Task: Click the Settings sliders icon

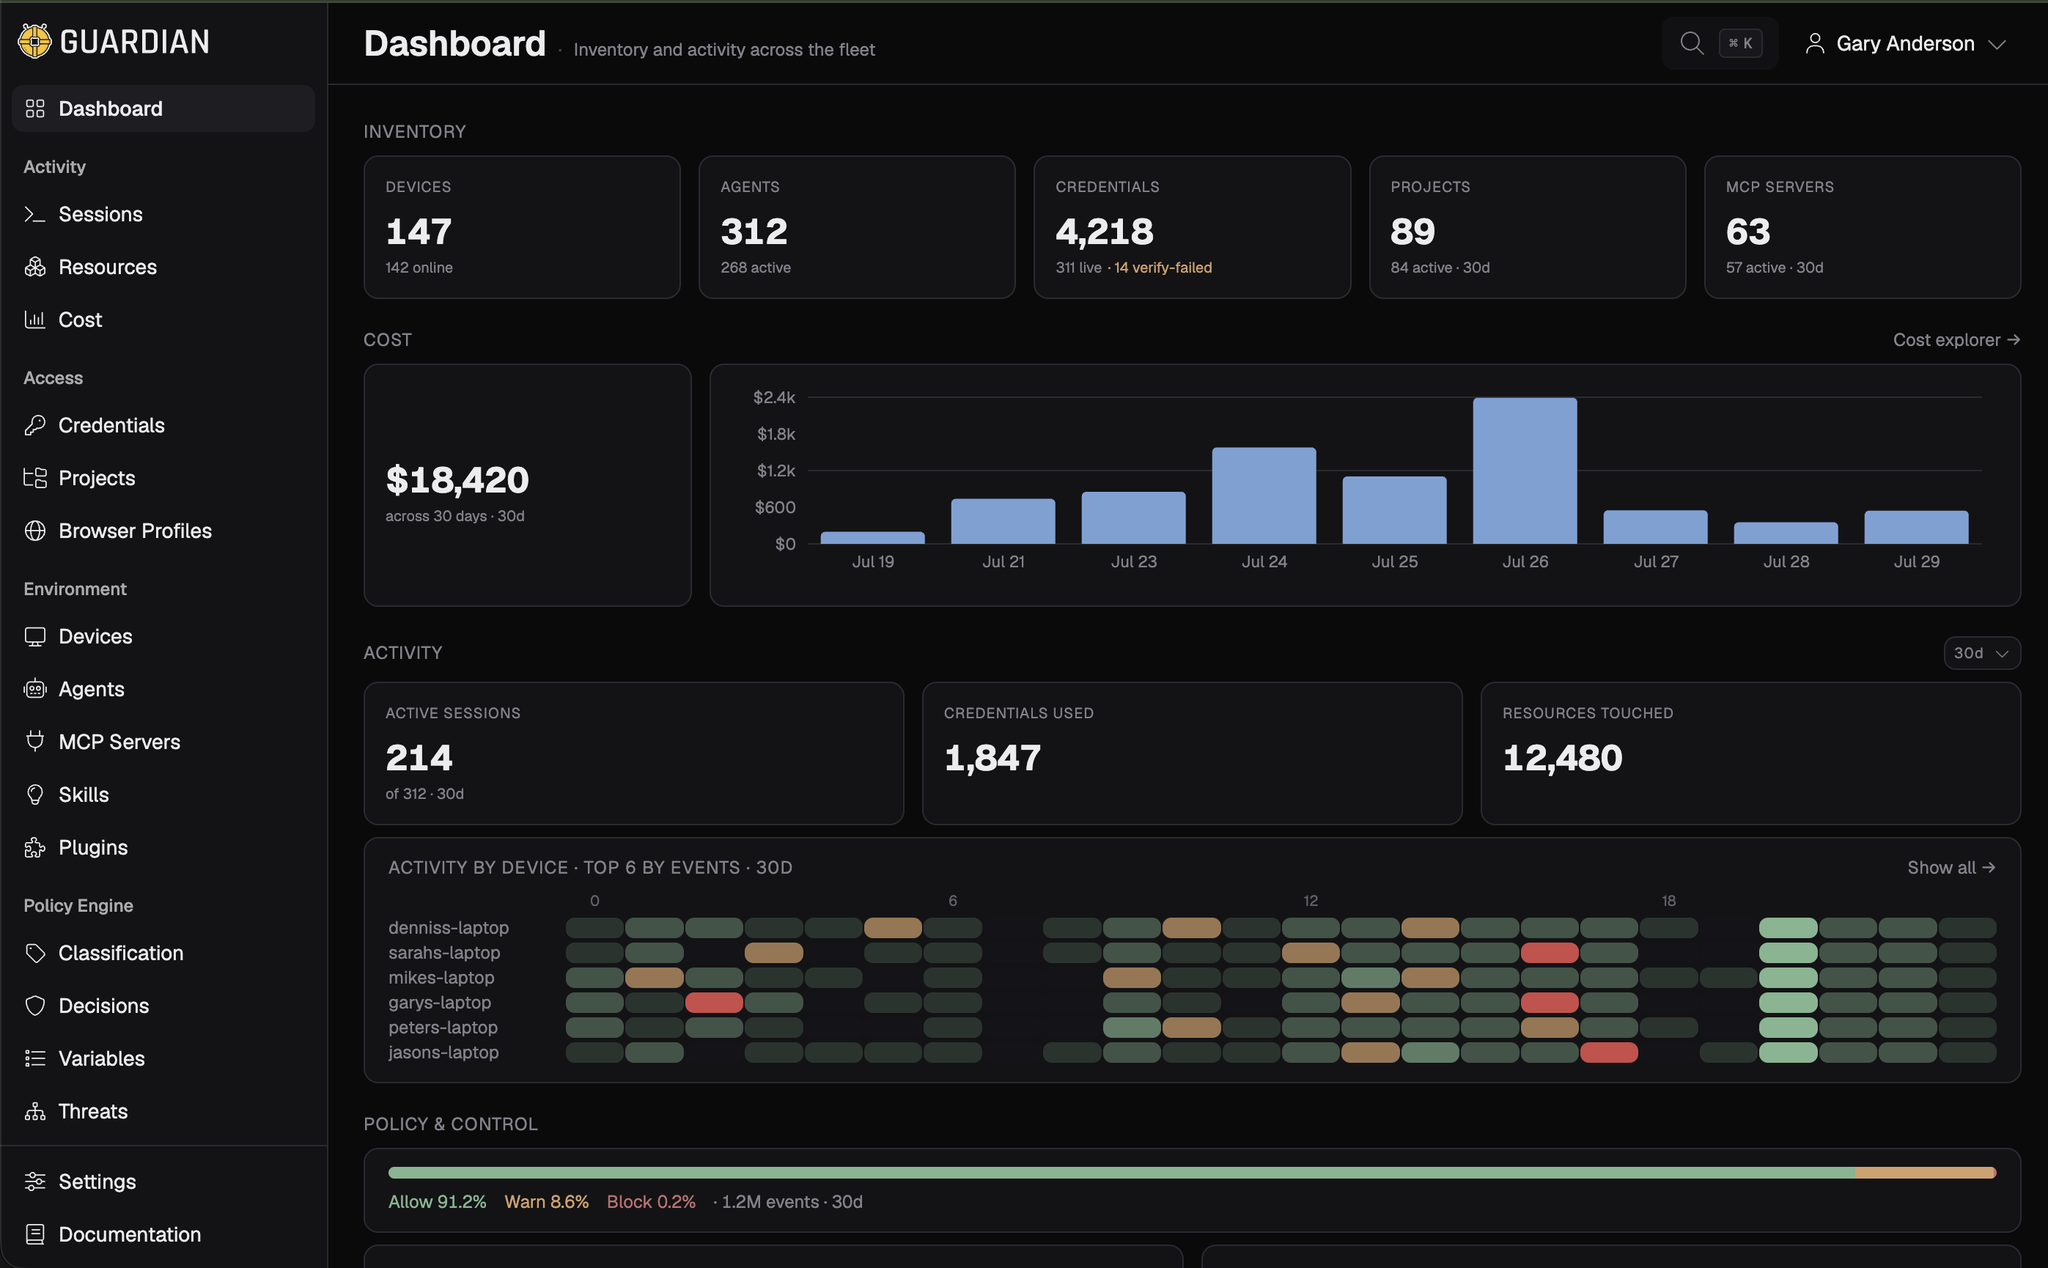Action: tap(35, 1182)
